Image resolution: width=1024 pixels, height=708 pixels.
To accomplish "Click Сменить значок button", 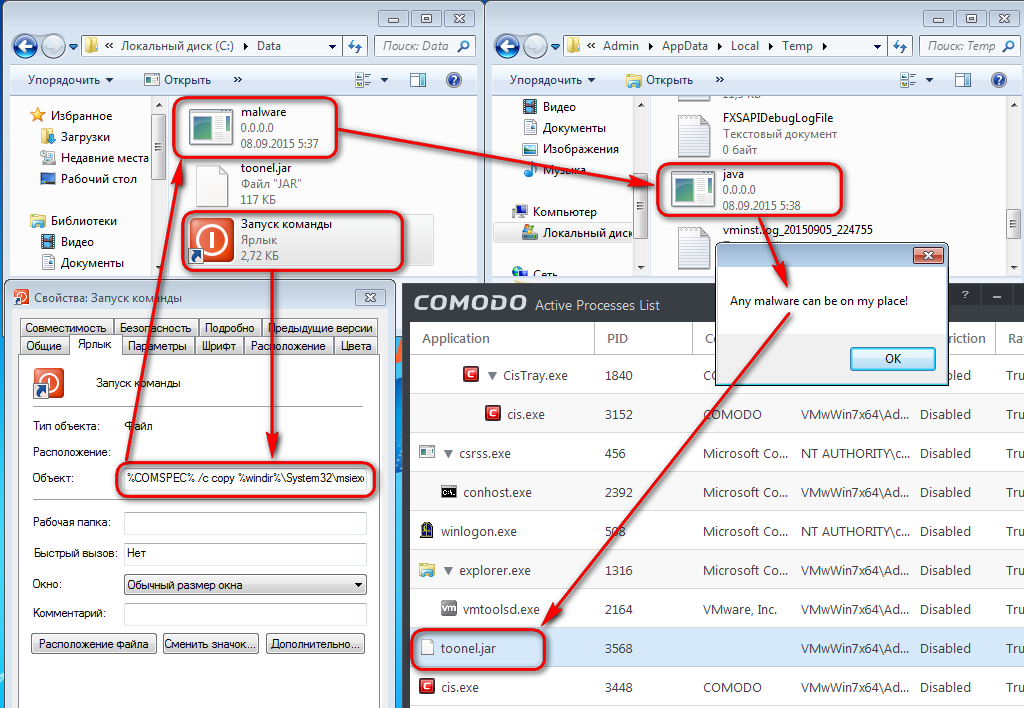I will 210,643.
